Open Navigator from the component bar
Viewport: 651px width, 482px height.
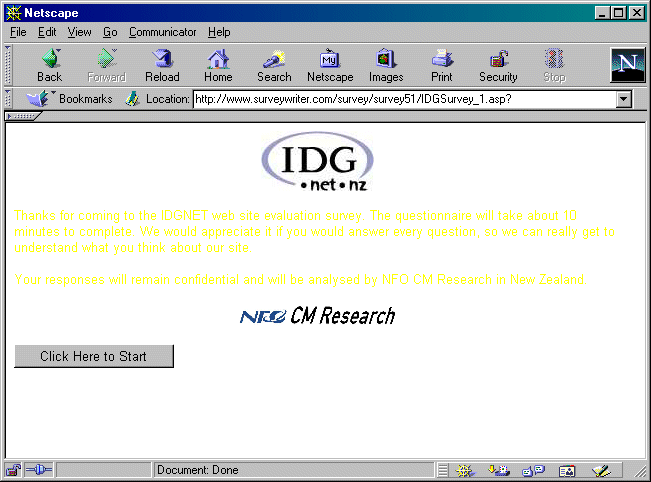pos(463,469)
